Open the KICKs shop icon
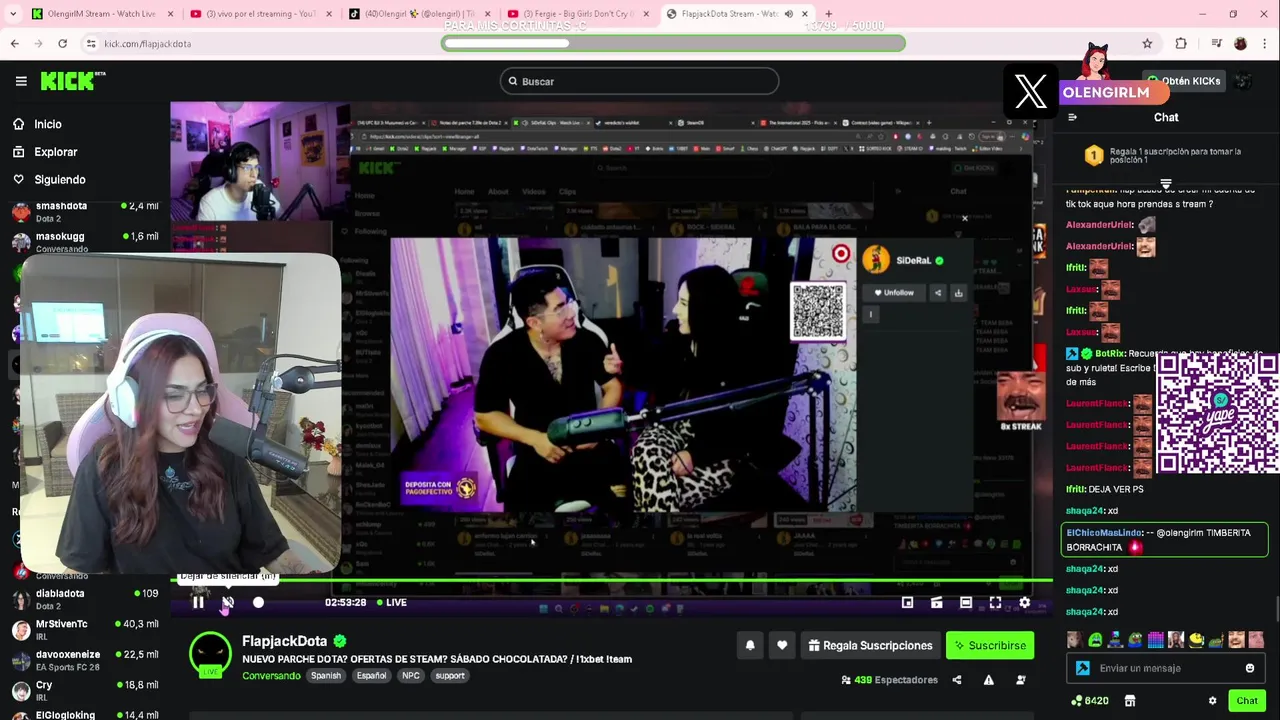 pos(1130,701)
